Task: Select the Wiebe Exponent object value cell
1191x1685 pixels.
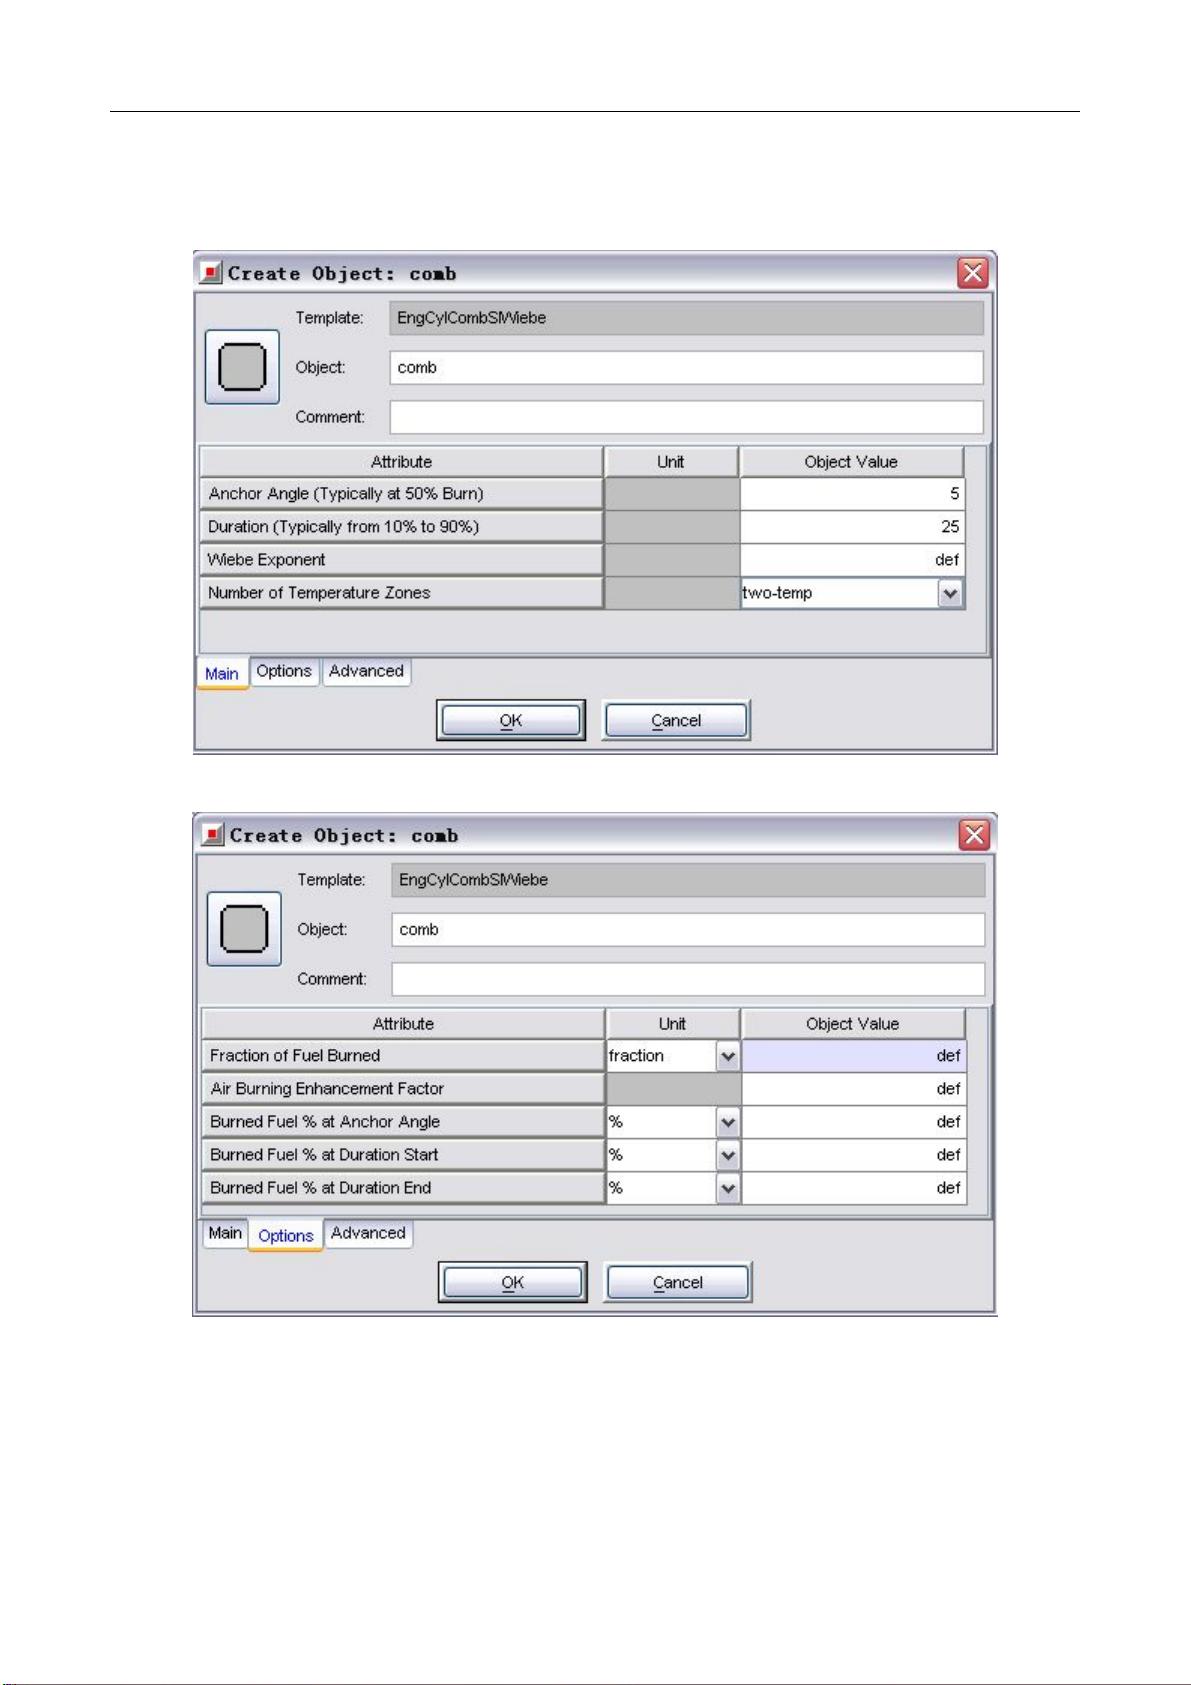Action: [851, 560]
